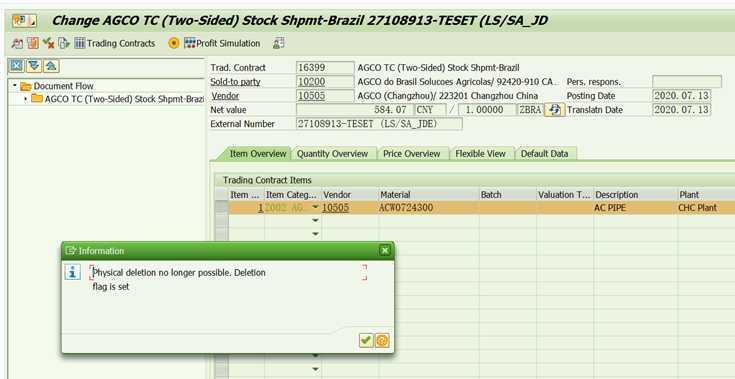Click the Information dialog title icon
Screen dimensions: 735x379
click(70, 251)
